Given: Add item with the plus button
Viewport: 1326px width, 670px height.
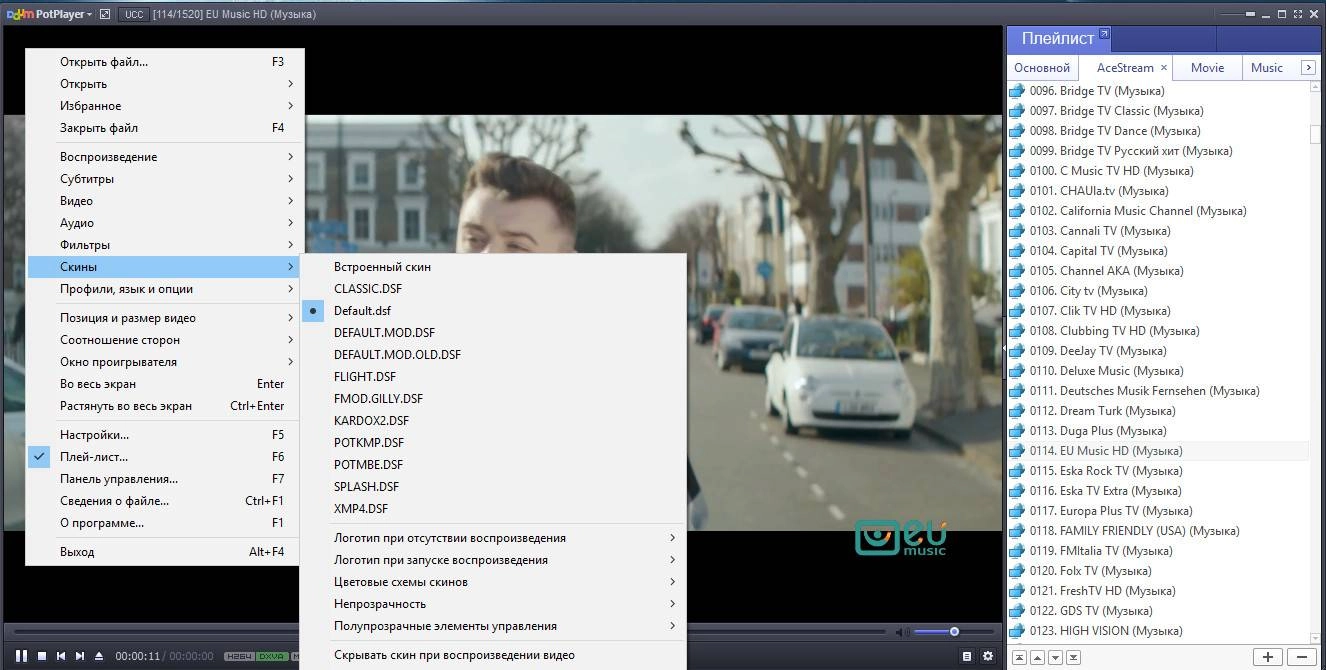Looking at the screenshot, I should click(1268, 657).
